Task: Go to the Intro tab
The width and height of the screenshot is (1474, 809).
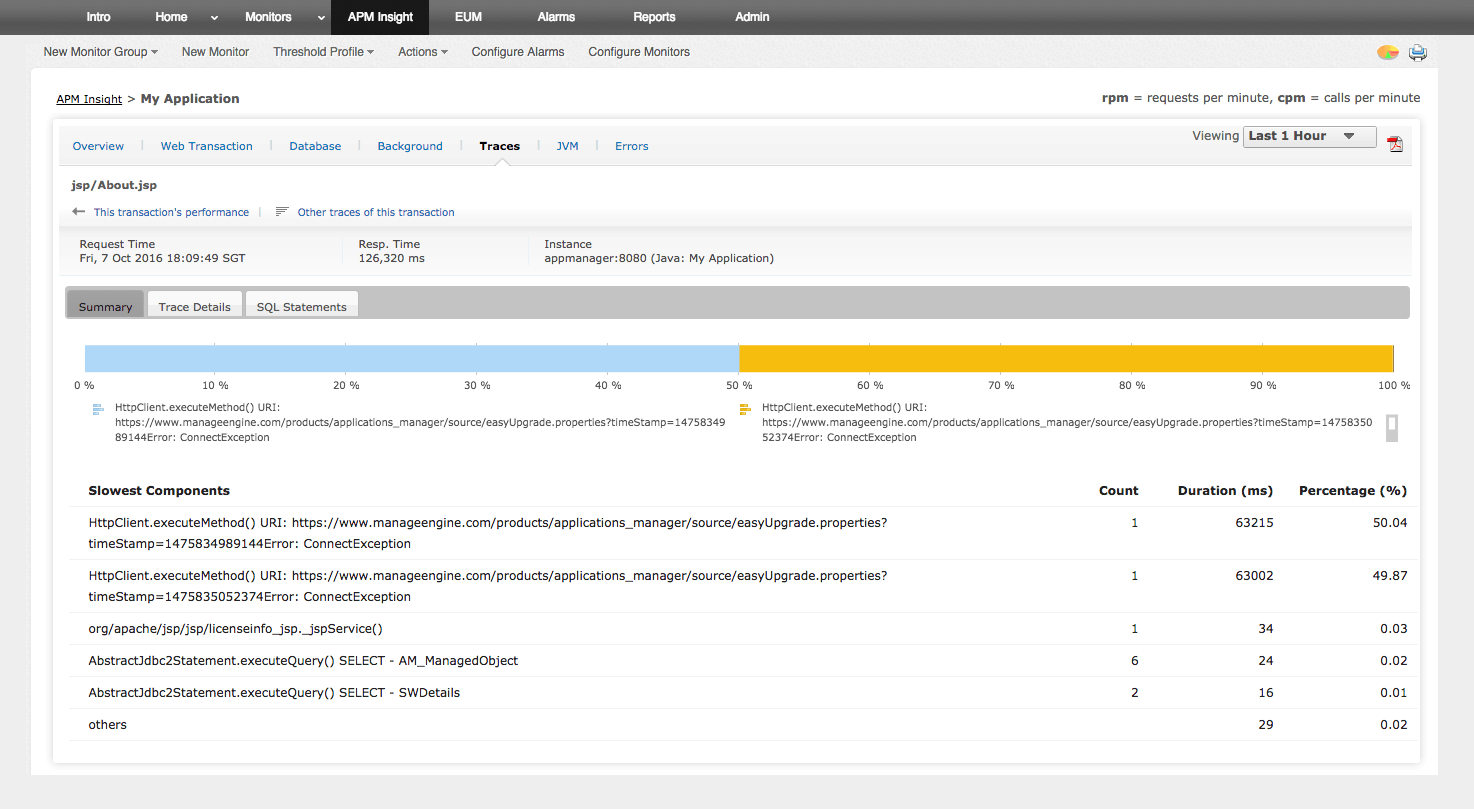Action: [x=99, y=17]
